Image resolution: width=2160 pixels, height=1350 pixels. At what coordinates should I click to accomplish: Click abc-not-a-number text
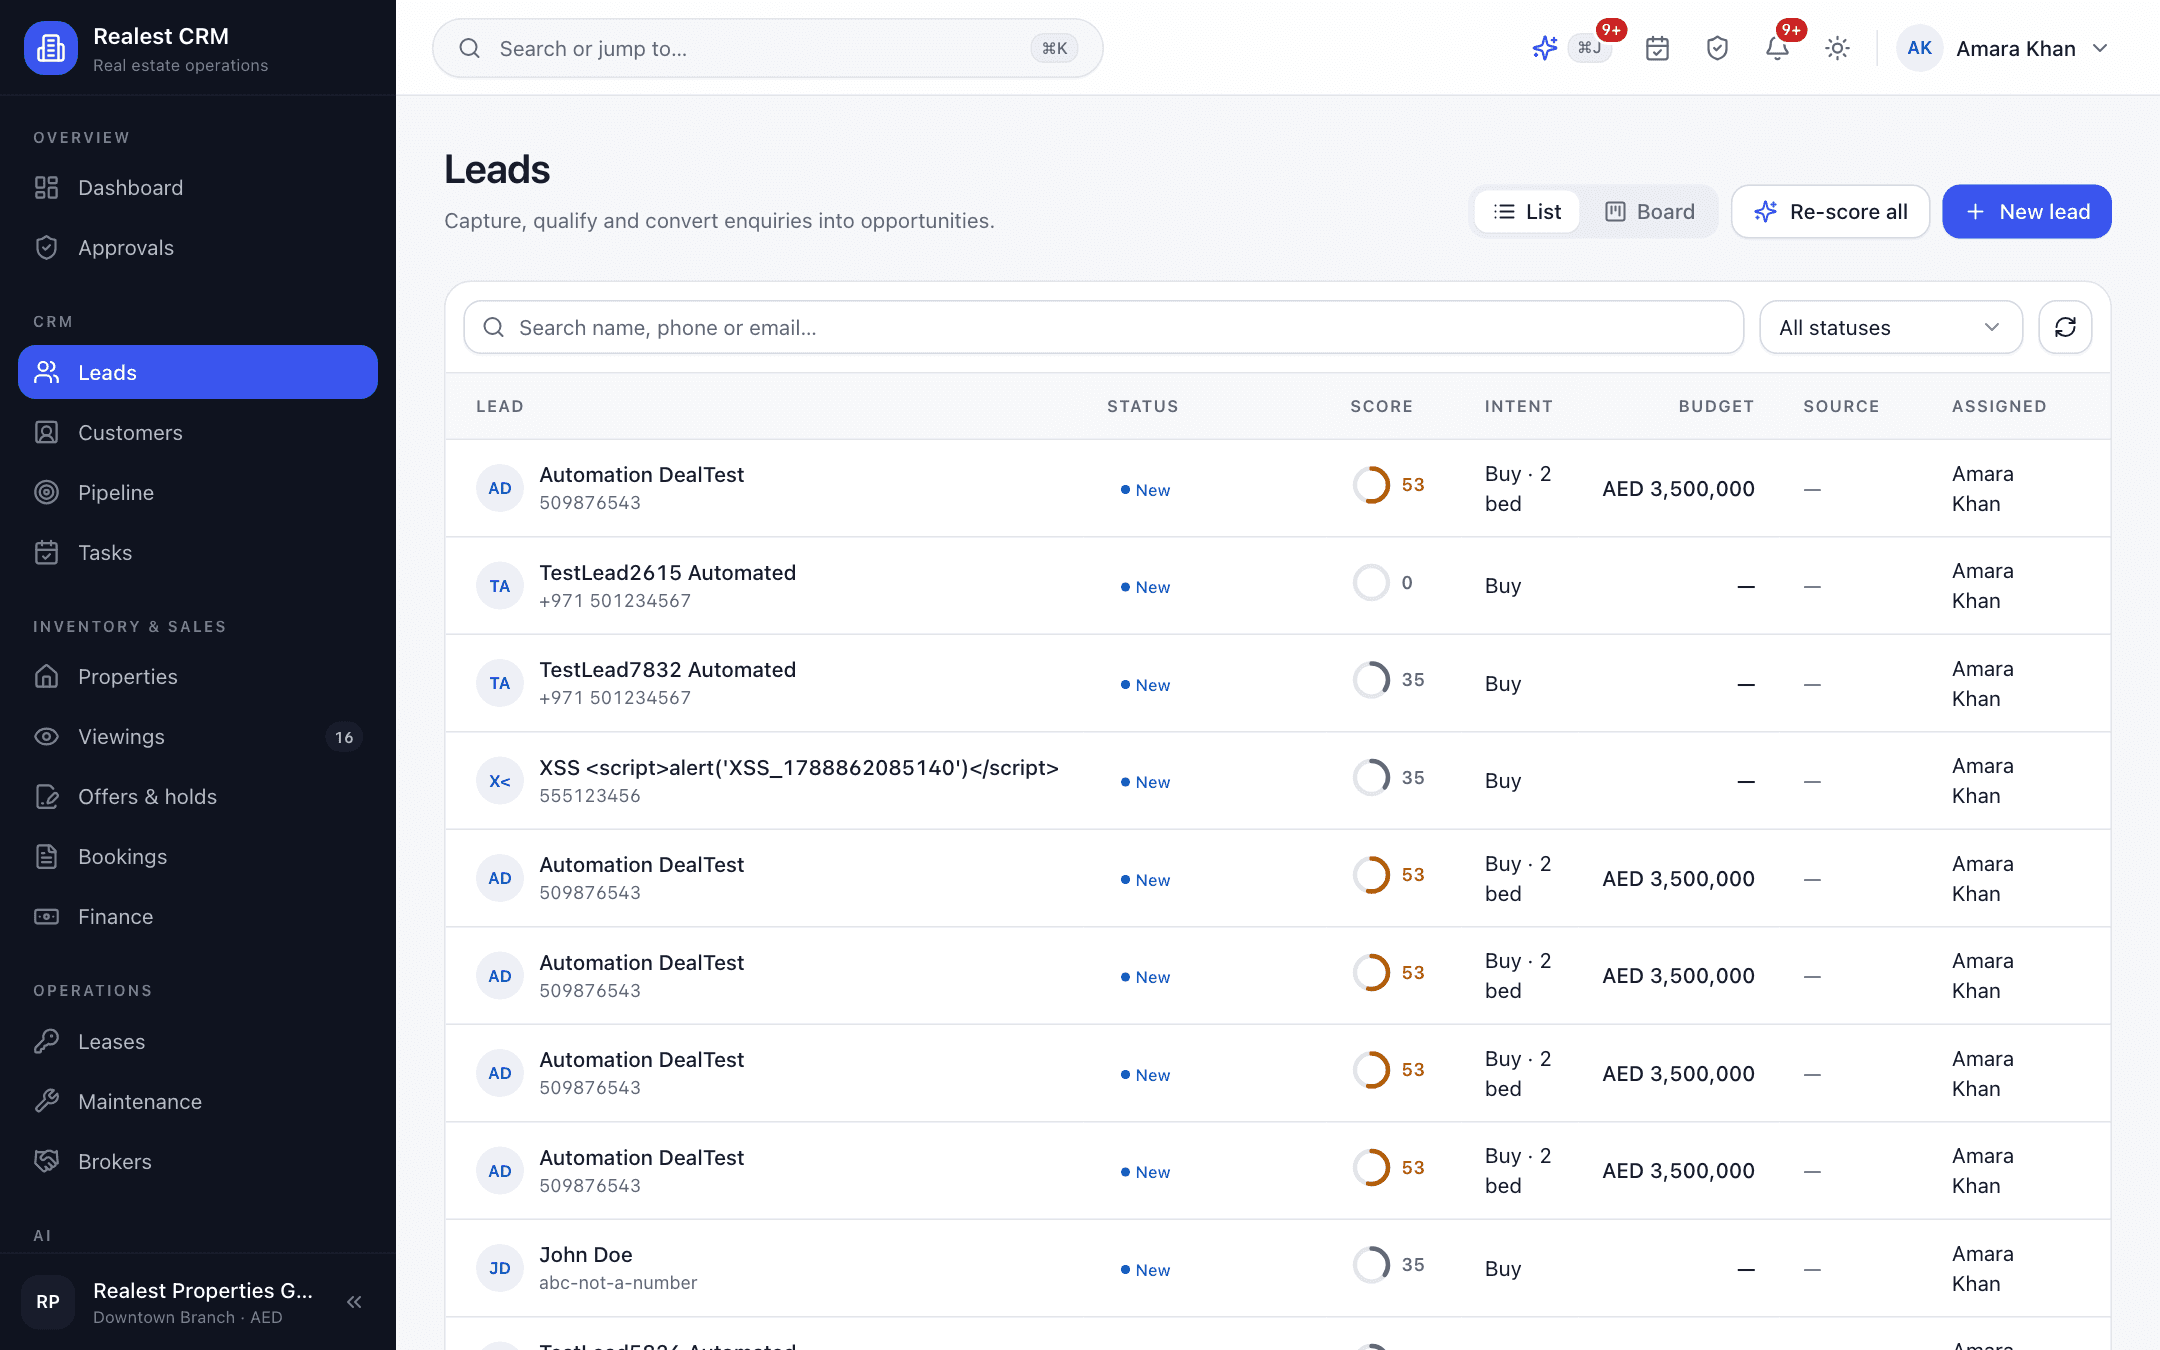pos(618,1283)
